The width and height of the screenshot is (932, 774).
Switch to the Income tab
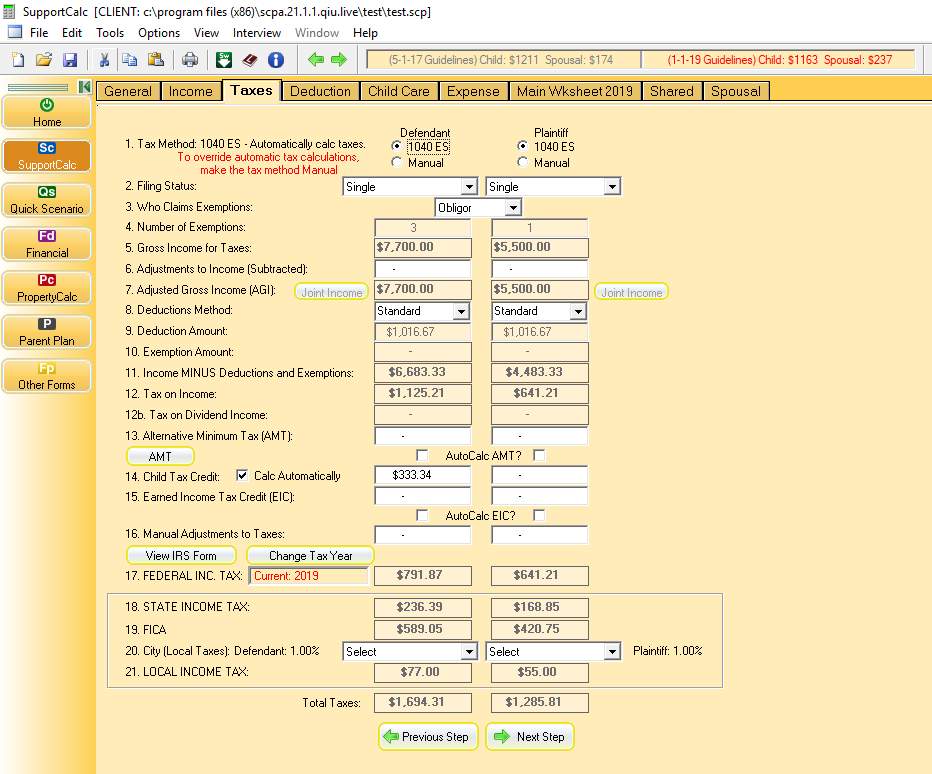click(191, 91)
